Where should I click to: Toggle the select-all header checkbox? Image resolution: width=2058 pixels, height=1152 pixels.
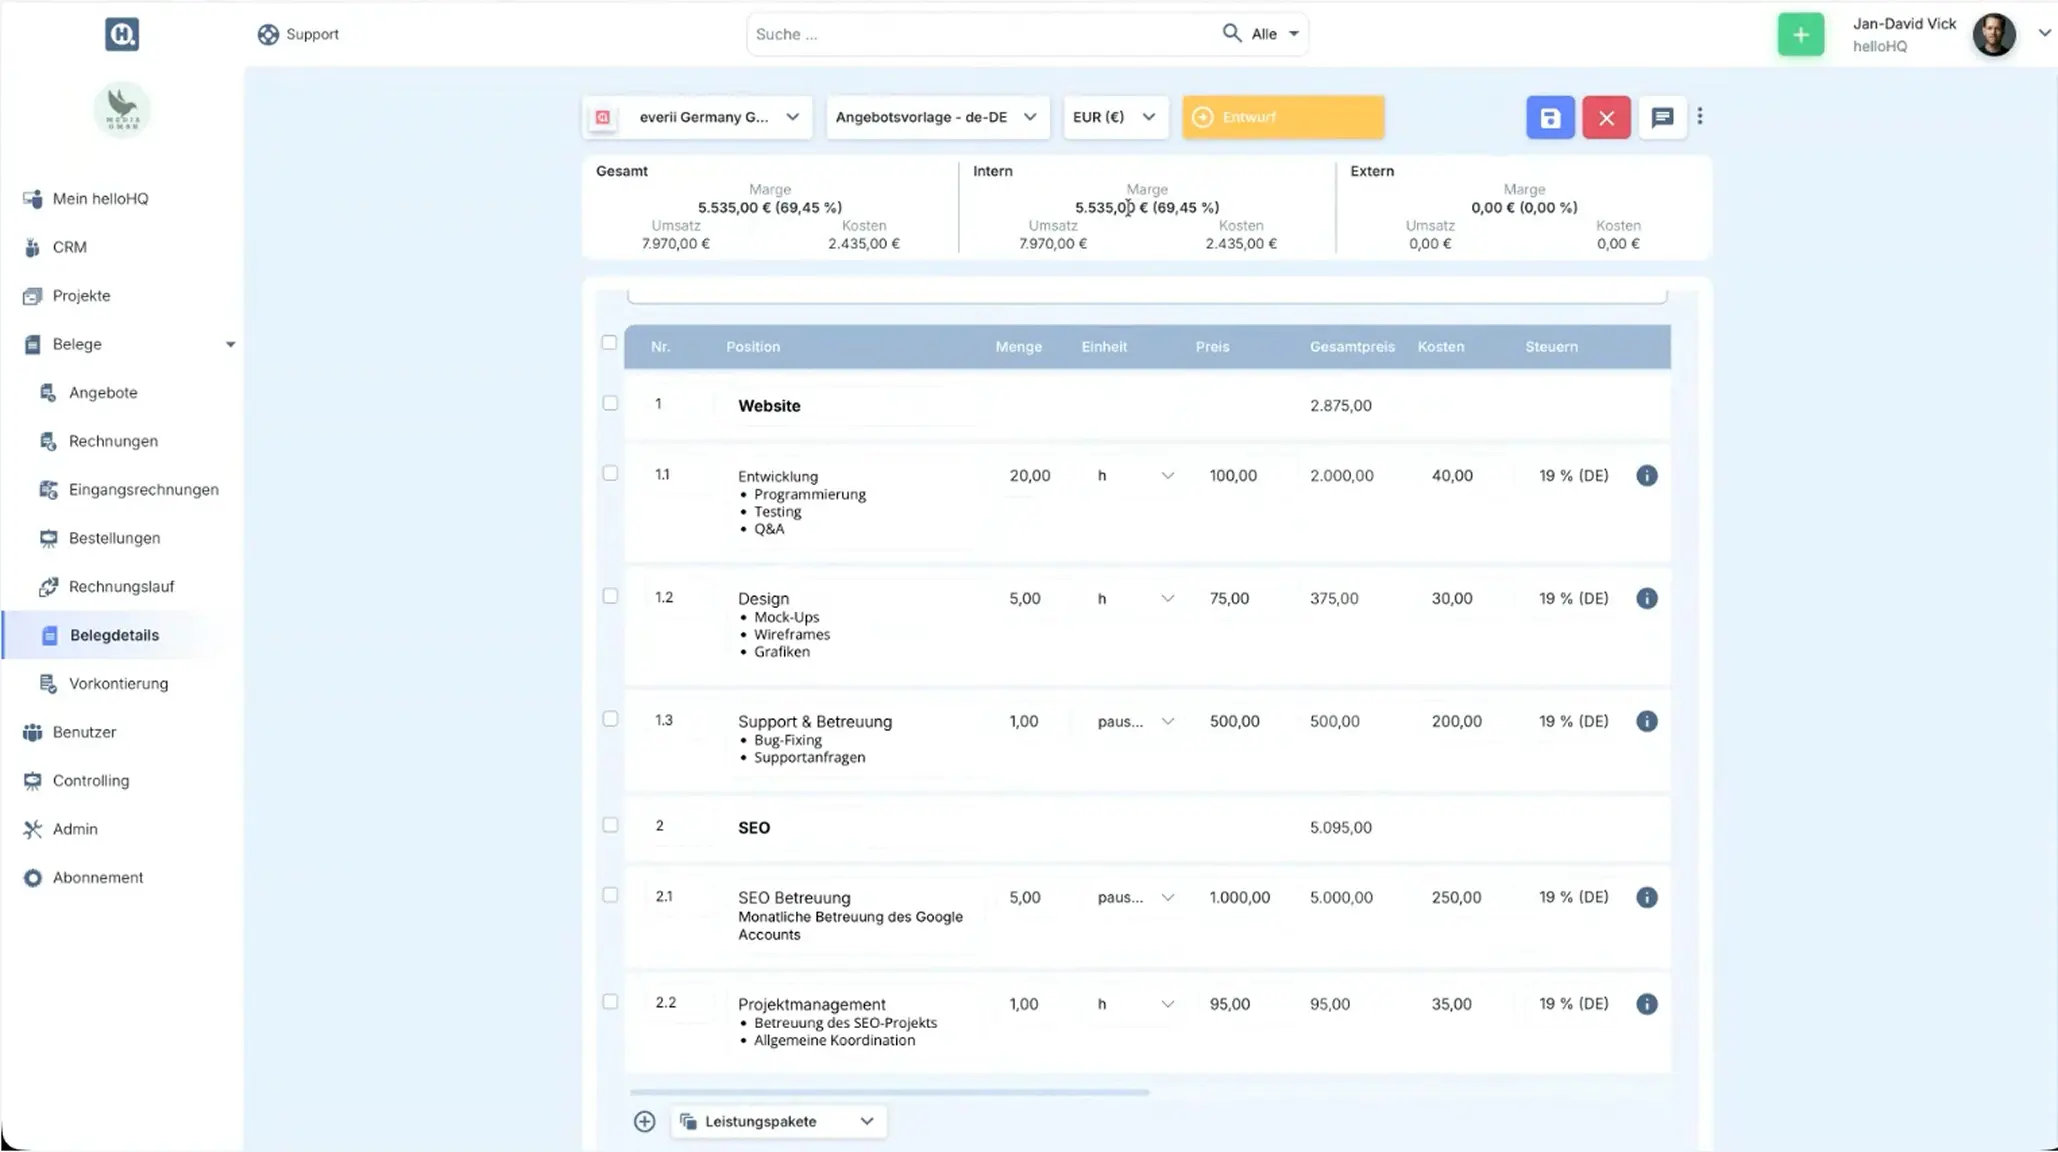(609, 342)
